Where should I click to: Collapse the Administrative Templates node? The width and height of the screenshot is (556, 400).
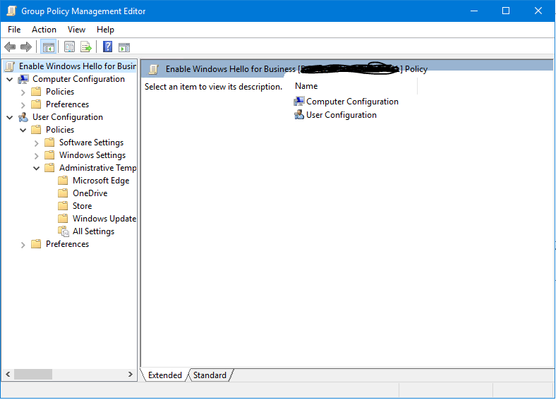tap(36, 168)
